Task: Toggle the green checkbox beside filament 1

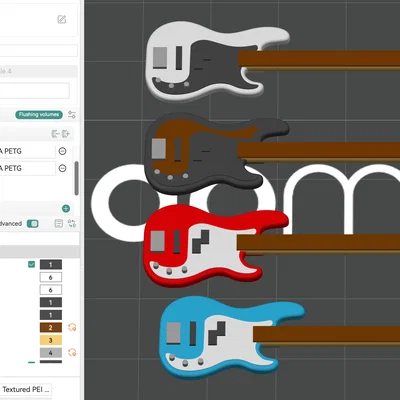Action: (x=31, y=265)
